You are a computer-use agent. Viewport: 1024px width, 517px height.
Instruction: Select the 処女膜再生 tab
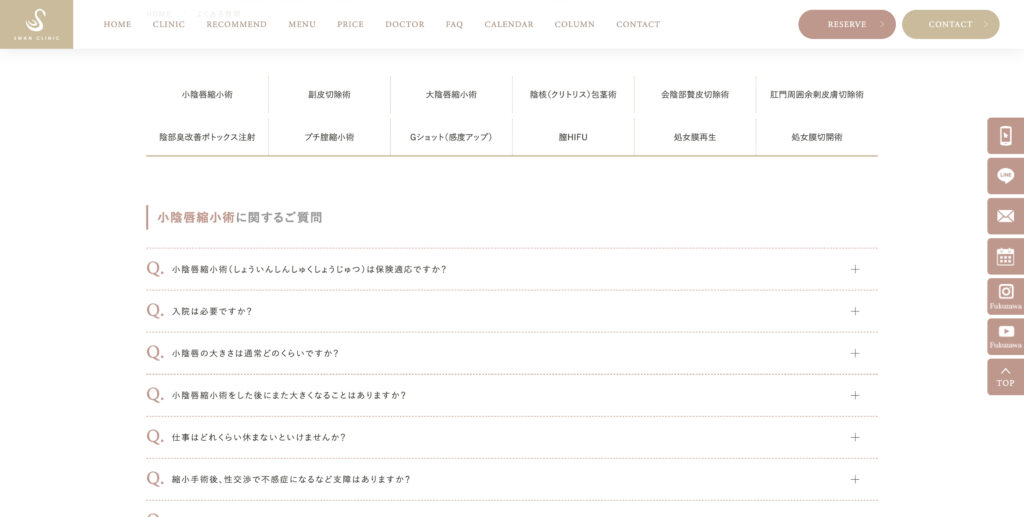click(695, 137)
